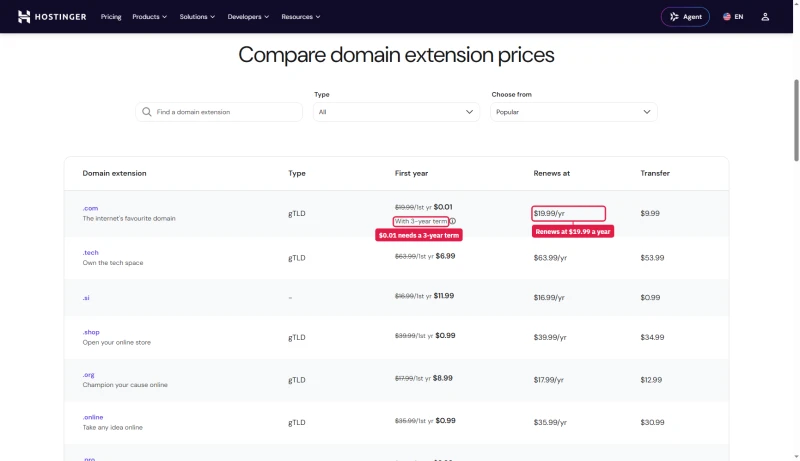Open the Agent assistant button
Image resolution: width=800 pixels, height=461 pixels.
tap(685, 17)
